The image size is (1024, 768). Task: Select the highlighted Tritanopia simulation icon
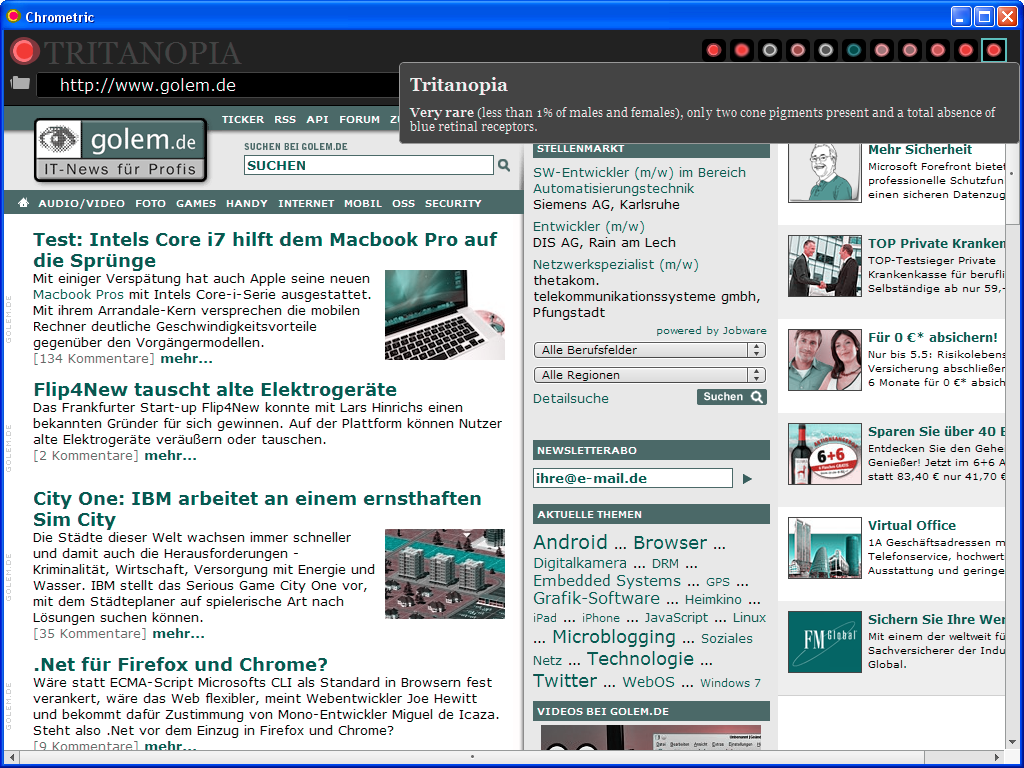click(x=993, y=50)
